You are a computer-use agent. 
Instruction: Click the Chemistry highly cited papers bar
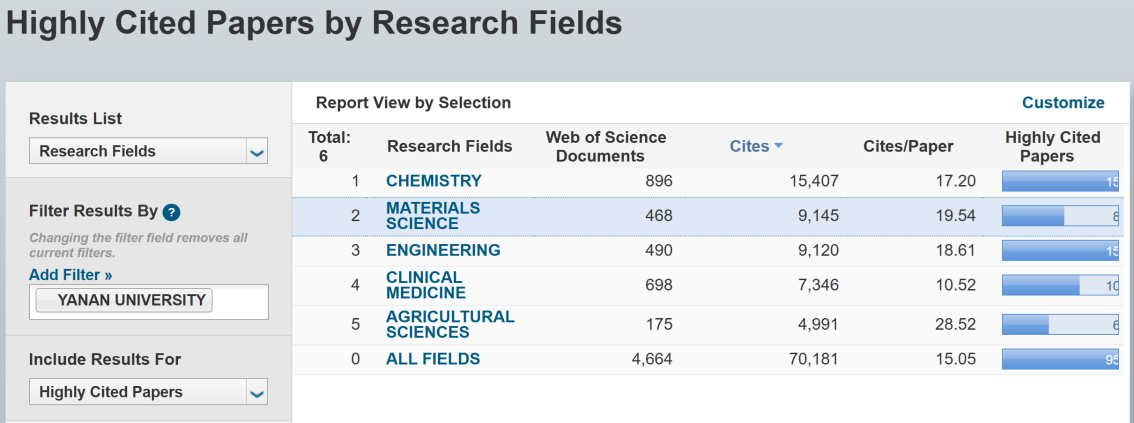1060,181
